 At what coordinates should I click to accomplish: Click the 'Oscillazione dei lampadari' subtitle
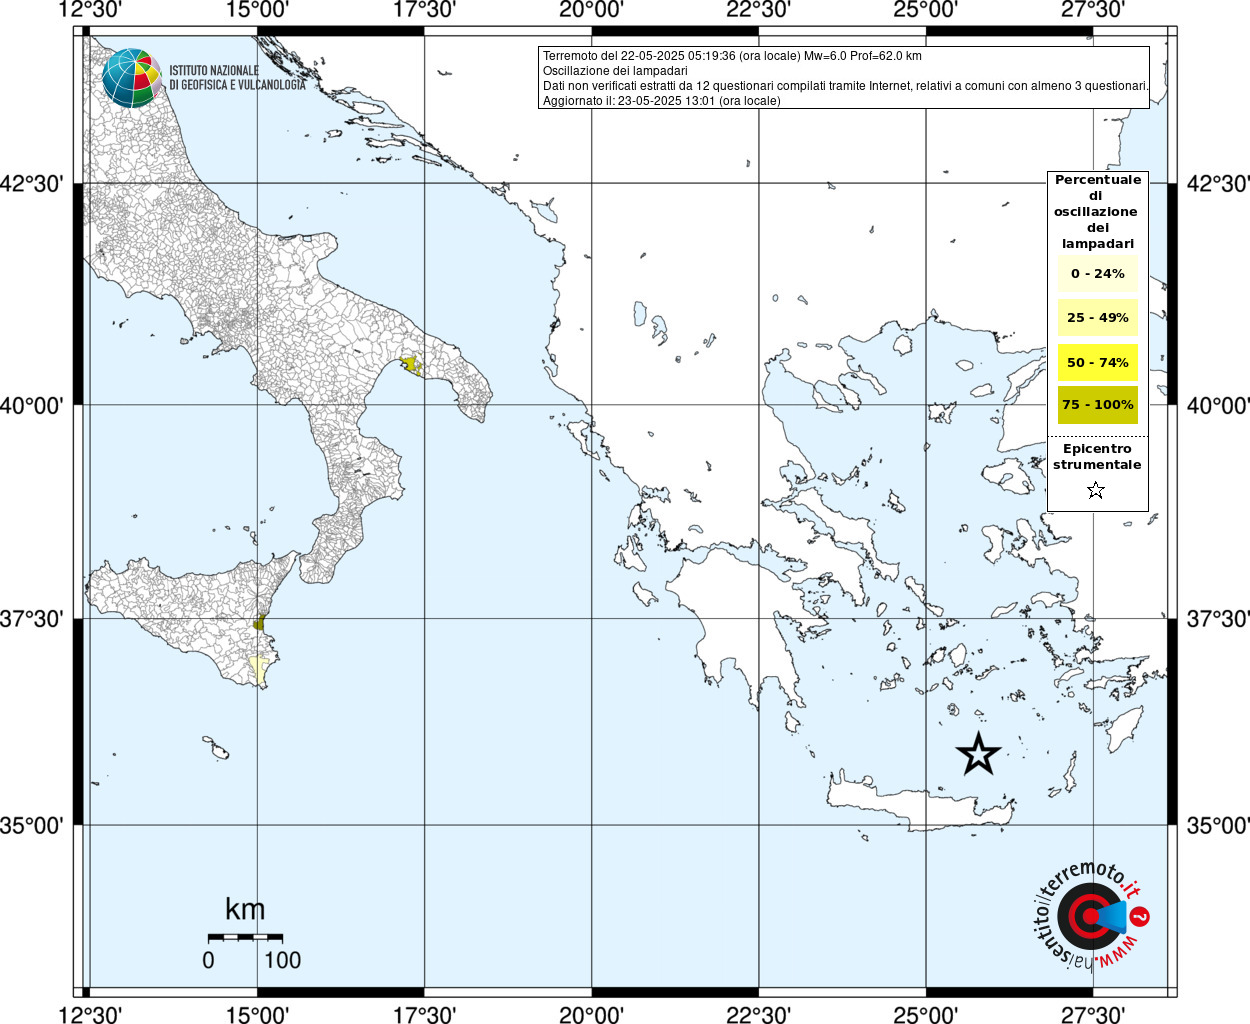[x=615, y=71]
